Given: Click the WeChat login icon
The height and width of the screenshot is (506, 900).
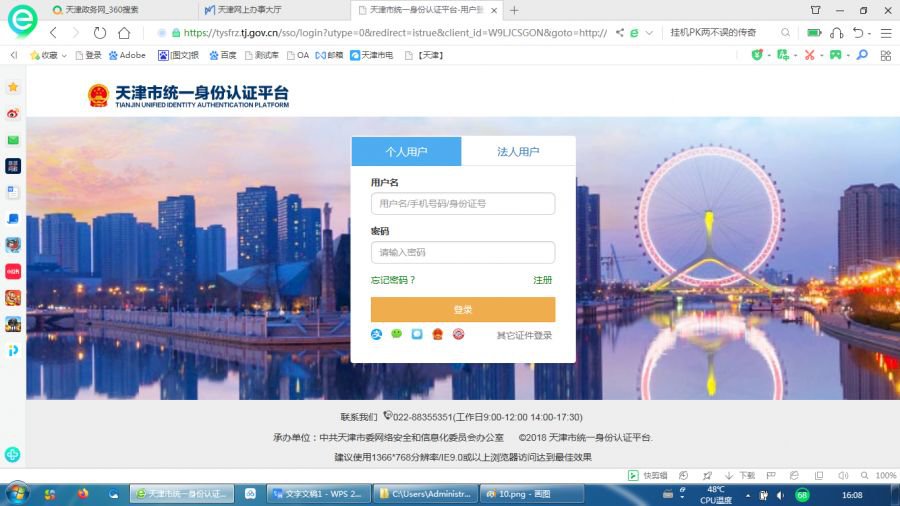Looking at the screenshot, I should point(396,334).
